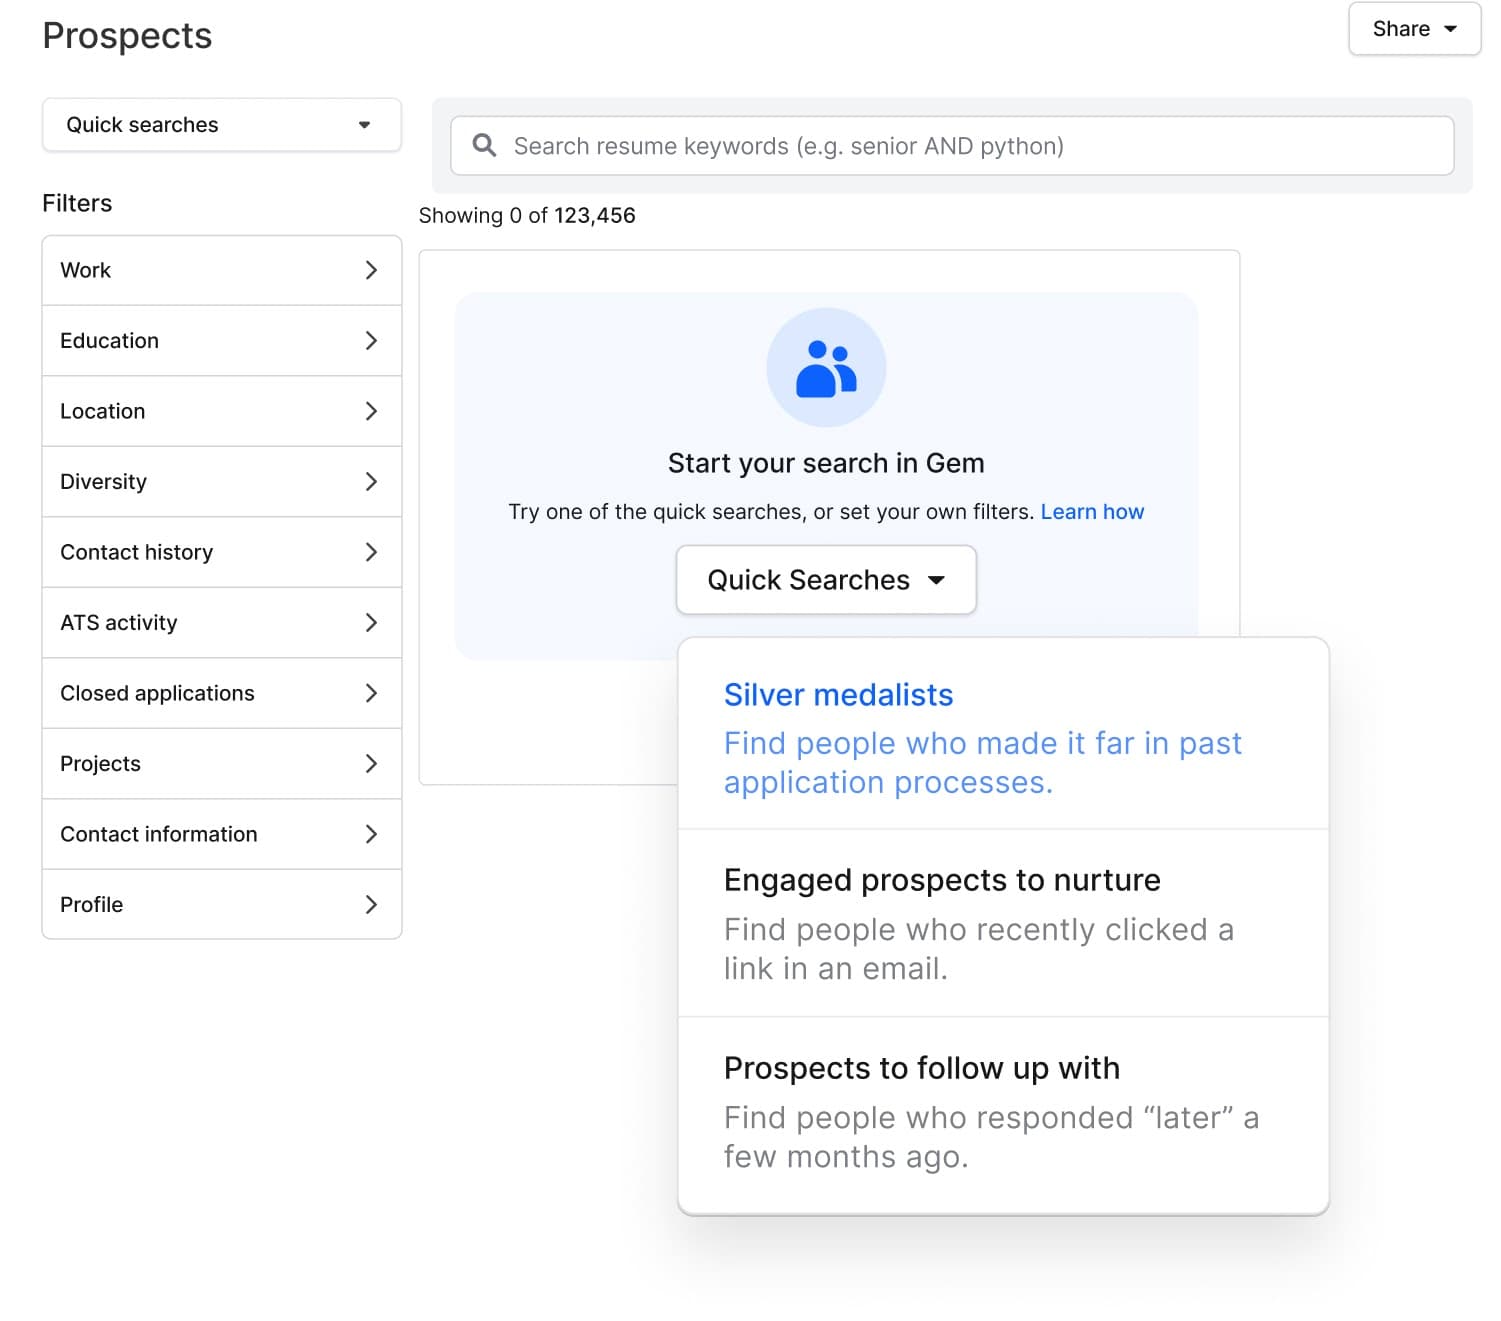Viewport: 1501px width, 1321px height.
Task: Expand the Contact history filter
Action: [x=221, y=552]
